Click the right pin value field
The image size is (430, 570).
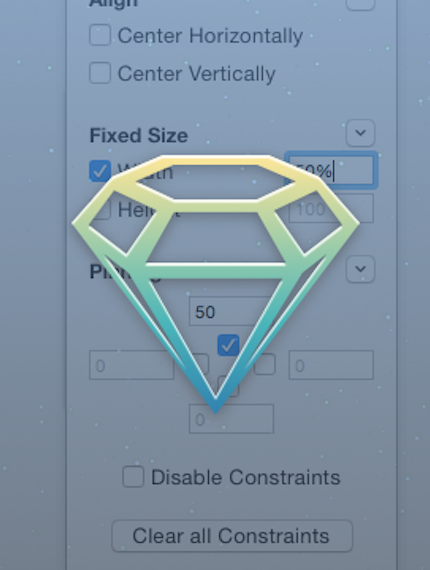click(x=331, y=365)
